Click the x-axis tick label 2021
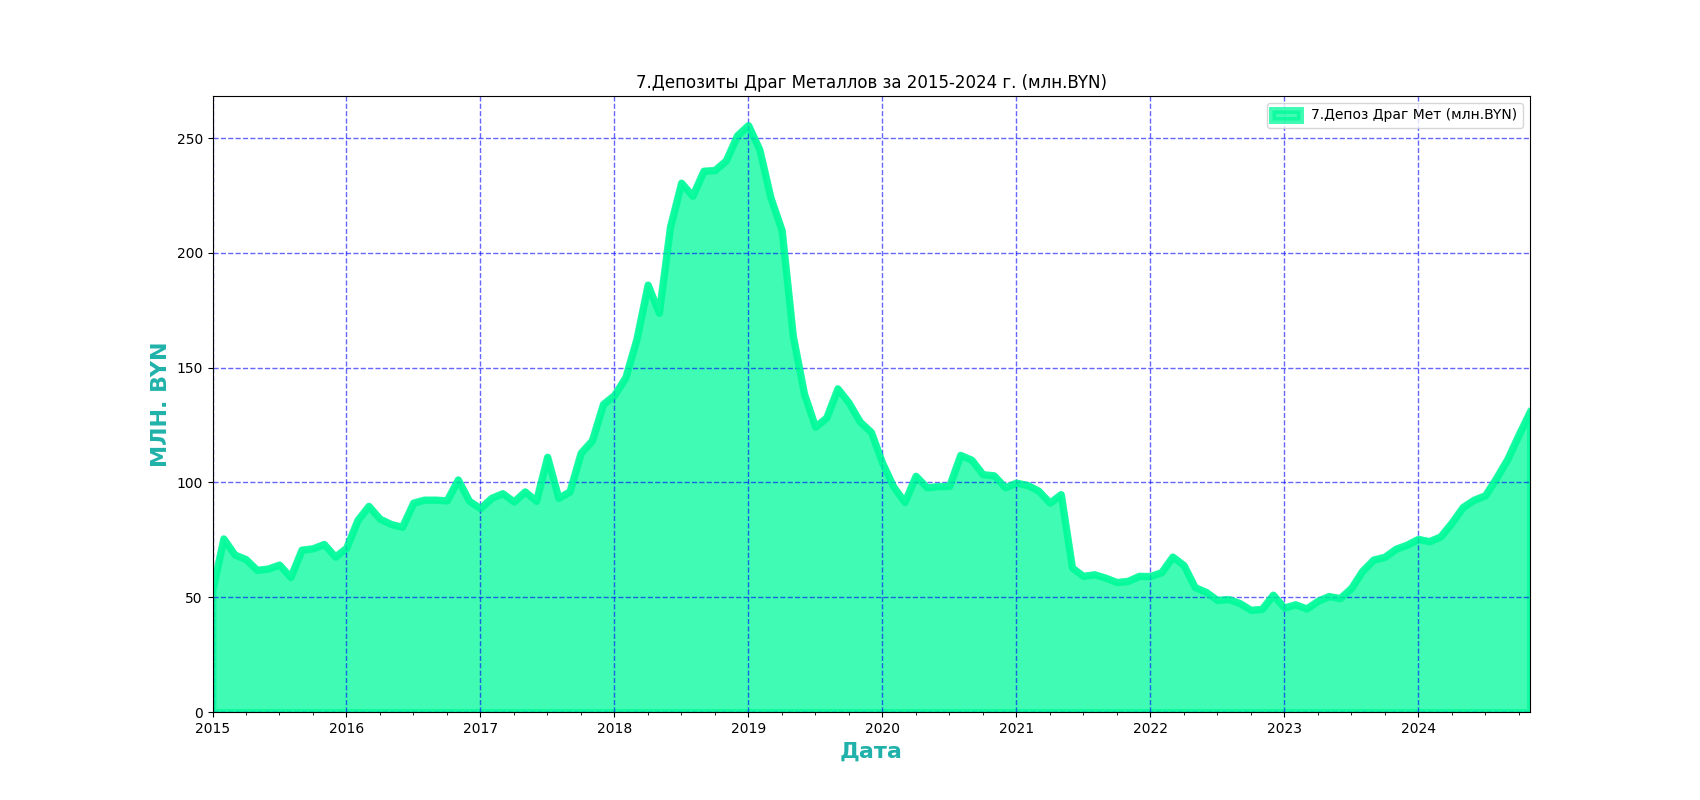Screen dimensions: 1700x800 point(1016,729)
